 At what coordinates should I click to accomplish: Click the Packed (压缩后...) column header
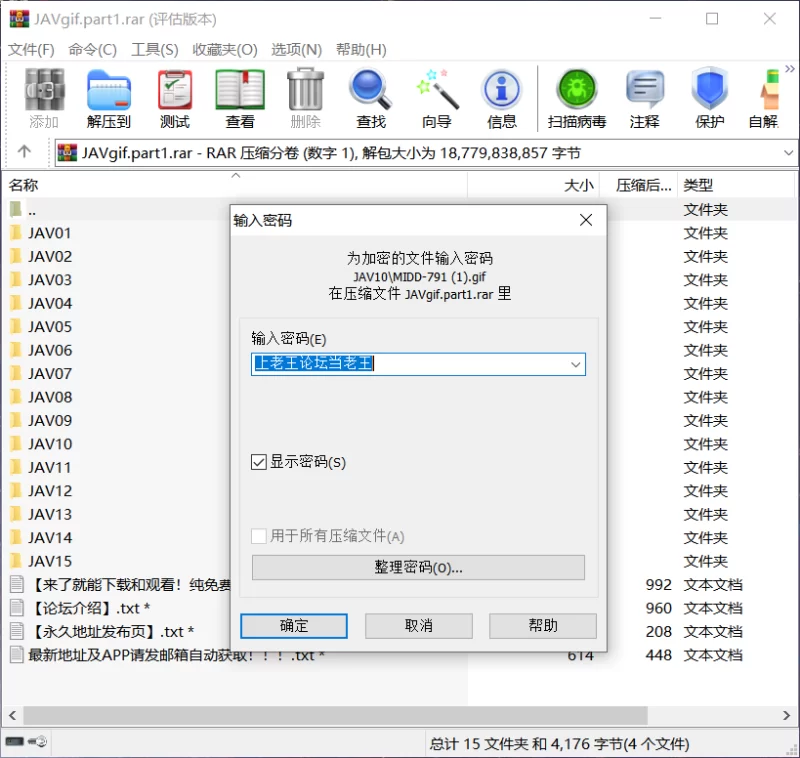(638, 185)
